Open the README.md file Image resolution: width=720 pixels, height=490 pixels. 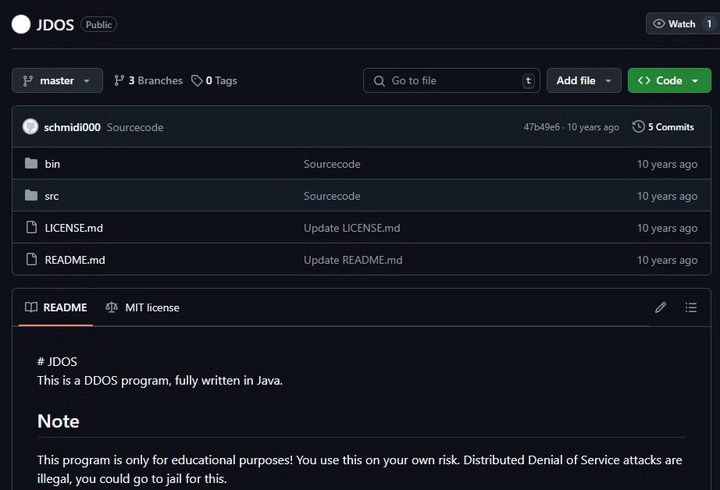(75, 260)
